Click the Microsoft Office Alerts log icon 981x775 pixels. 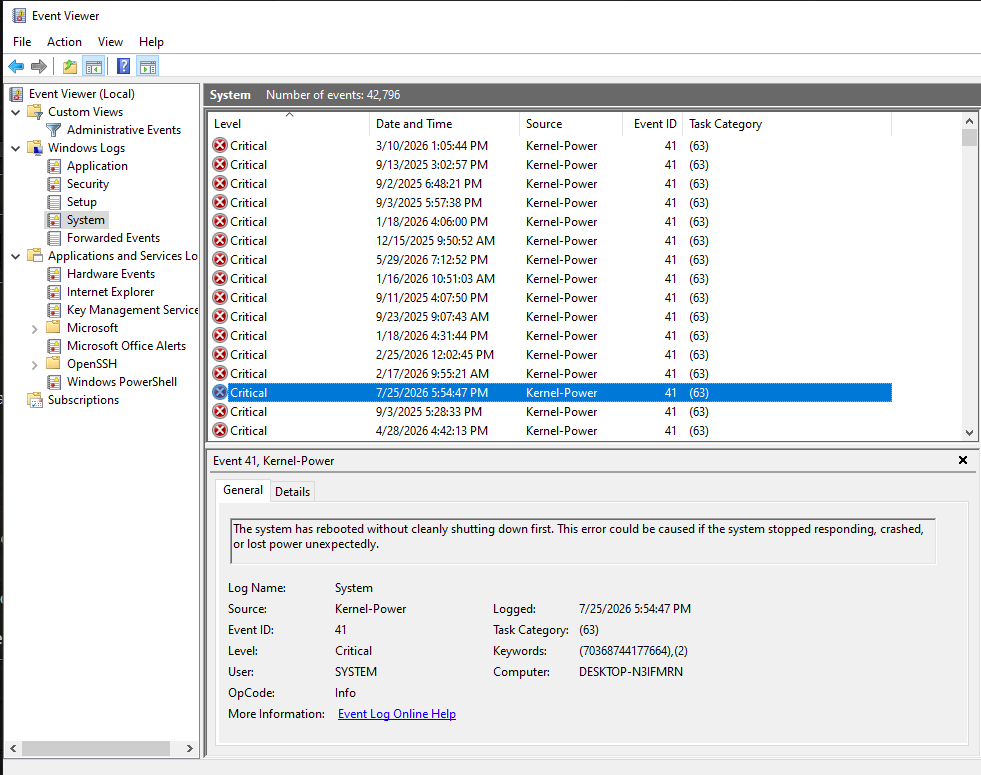(54, 346)
